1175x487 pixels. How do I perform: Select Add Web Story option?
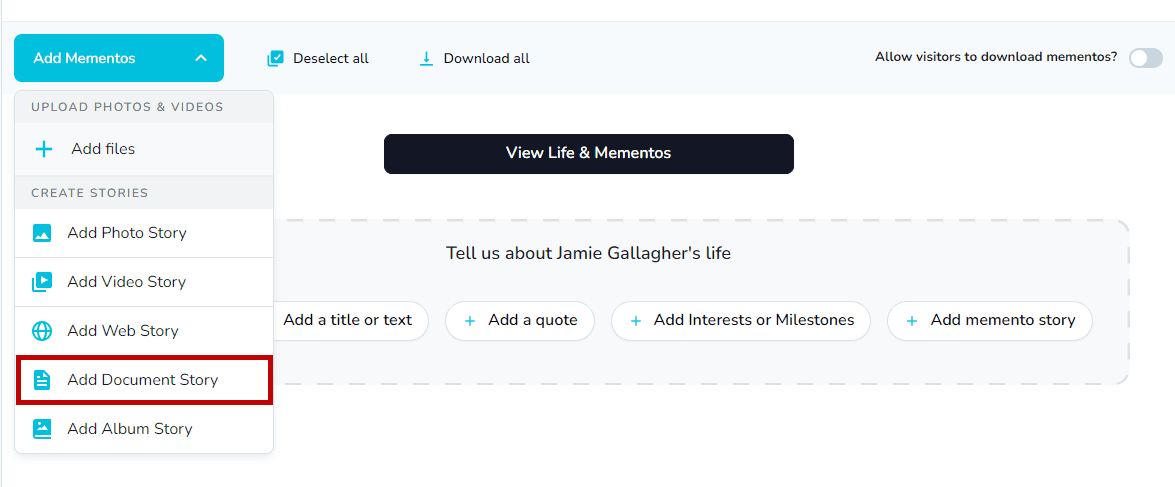123,331
